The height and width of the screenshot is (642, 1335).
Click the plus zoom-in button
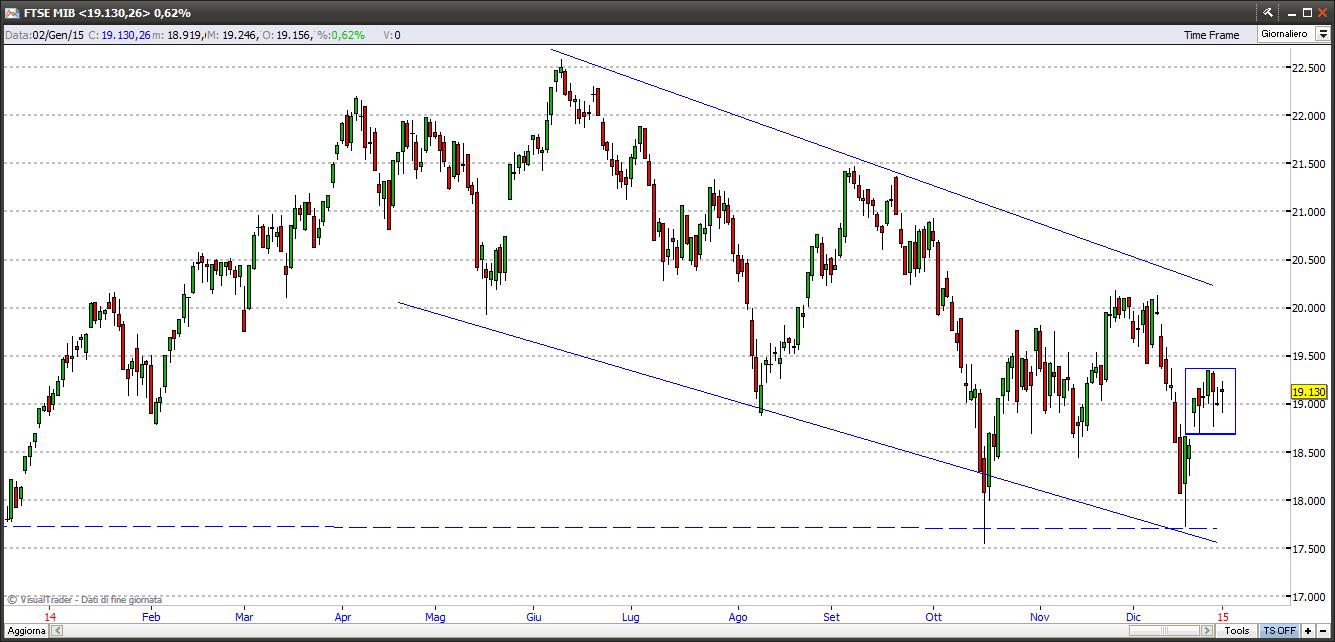tap(1308, 631)
